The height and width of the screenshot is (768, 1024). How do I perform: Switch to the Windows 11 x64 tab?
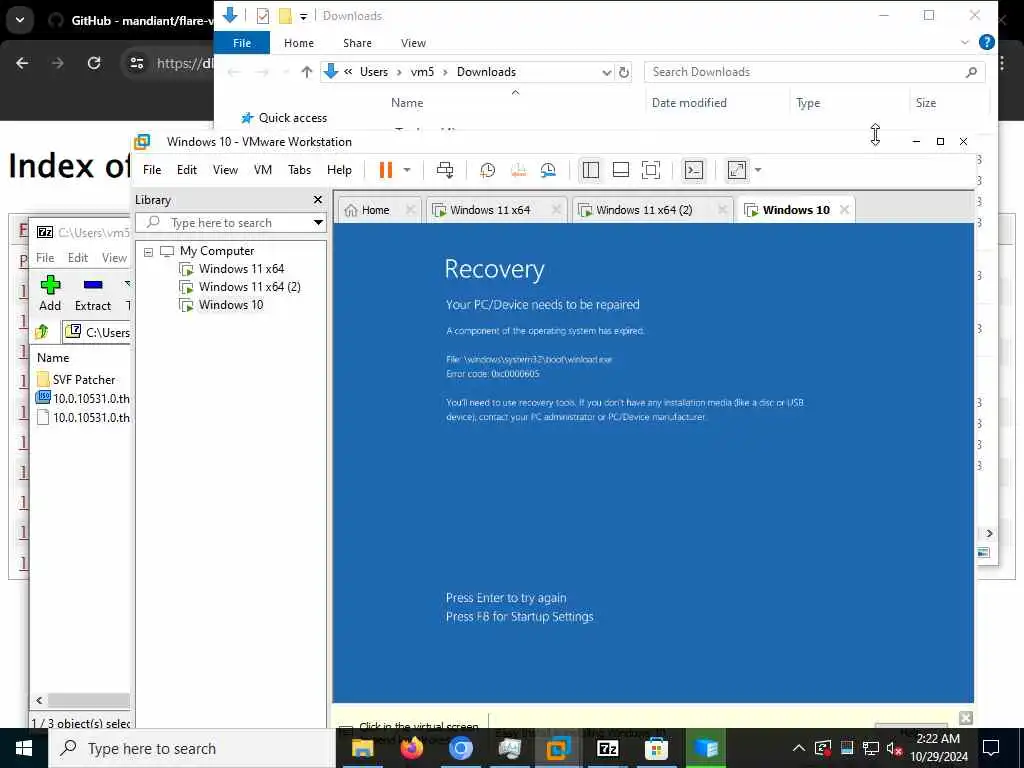coord(490,210)
